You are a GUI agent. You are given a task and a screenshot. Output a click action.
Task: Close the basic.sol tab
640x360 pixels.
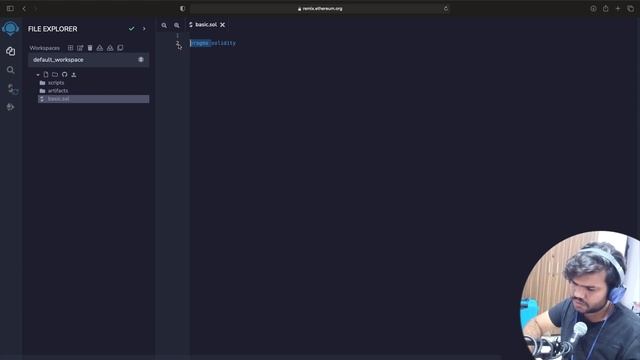pyautogui.click(x=222, y=25)
